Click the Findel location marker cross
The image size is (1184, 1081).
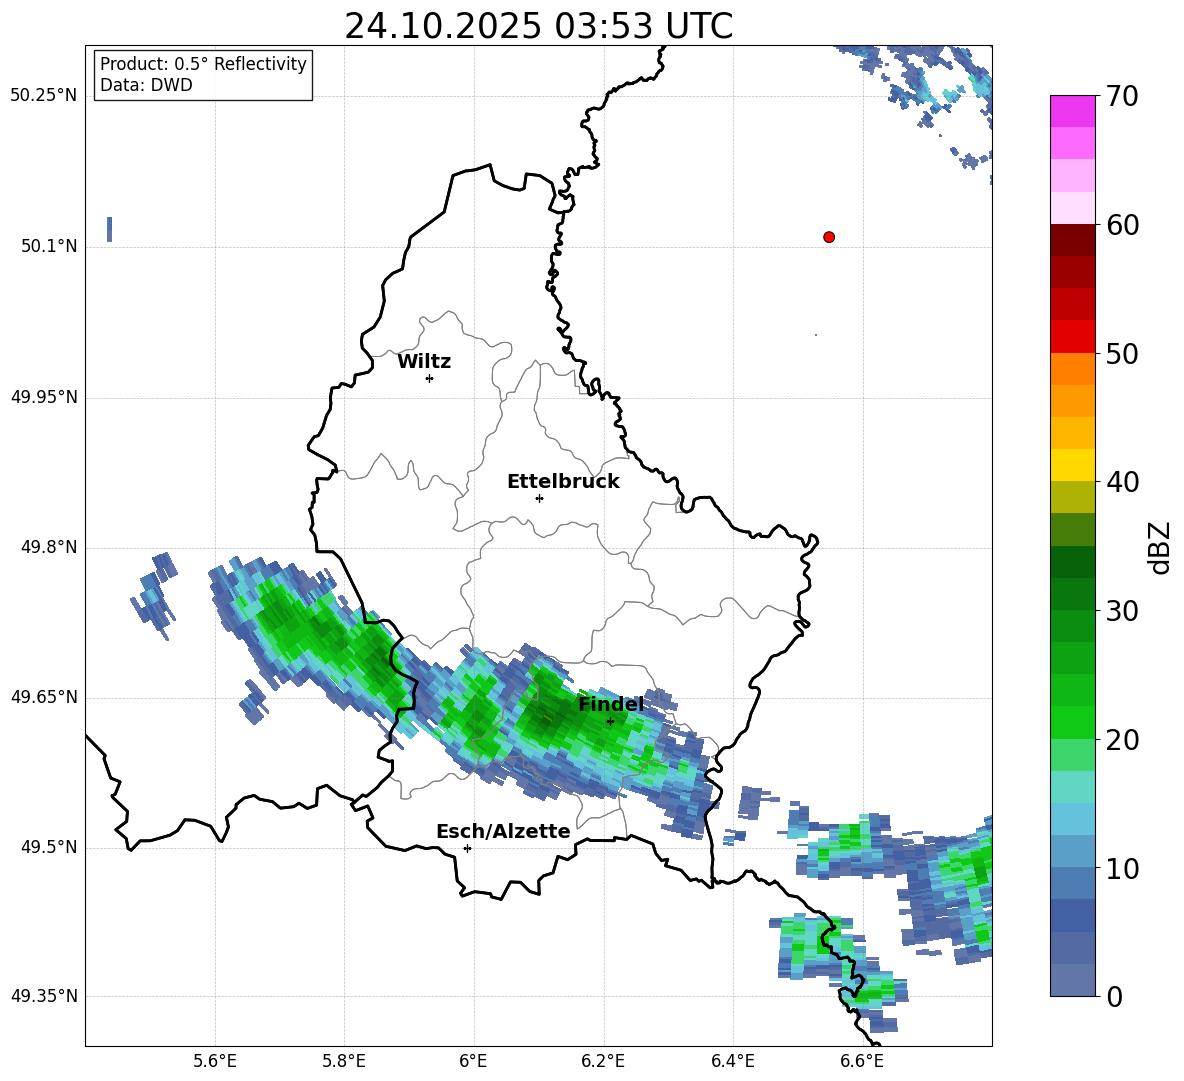tap(610, 722)
